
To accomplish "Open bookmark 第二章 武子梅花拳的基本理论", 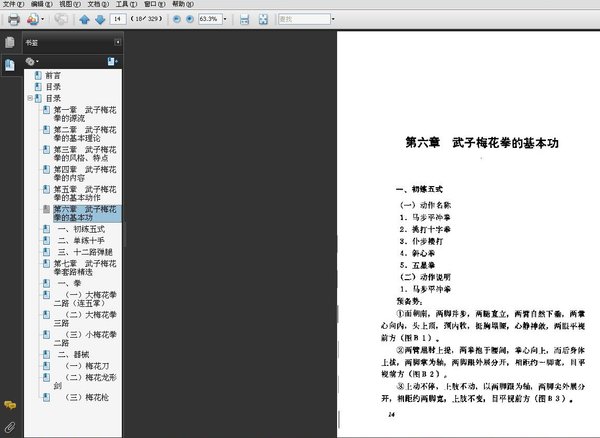I will (85, 134).
